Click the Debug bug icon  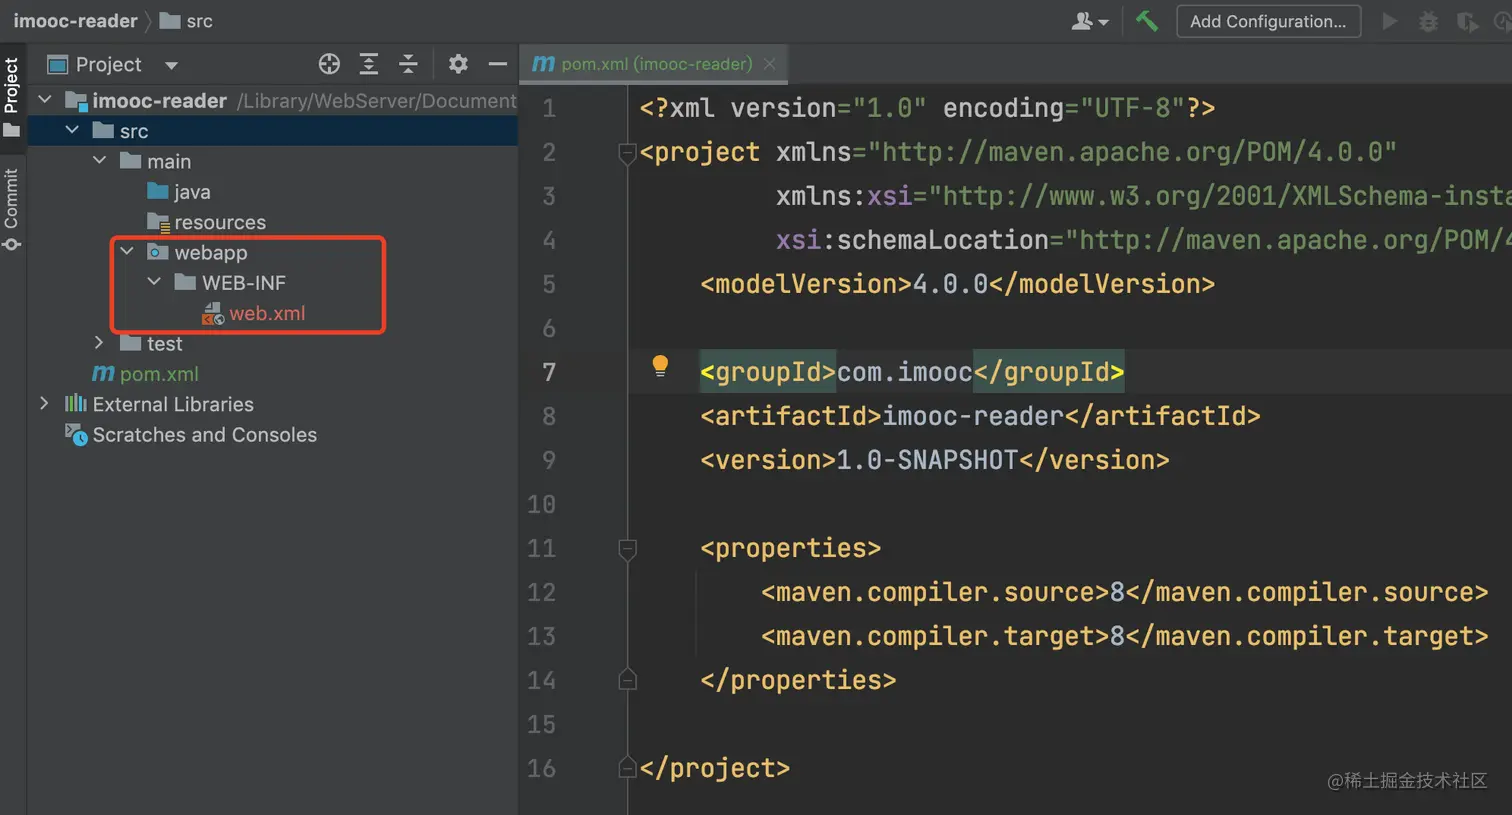pos(1428,21)
